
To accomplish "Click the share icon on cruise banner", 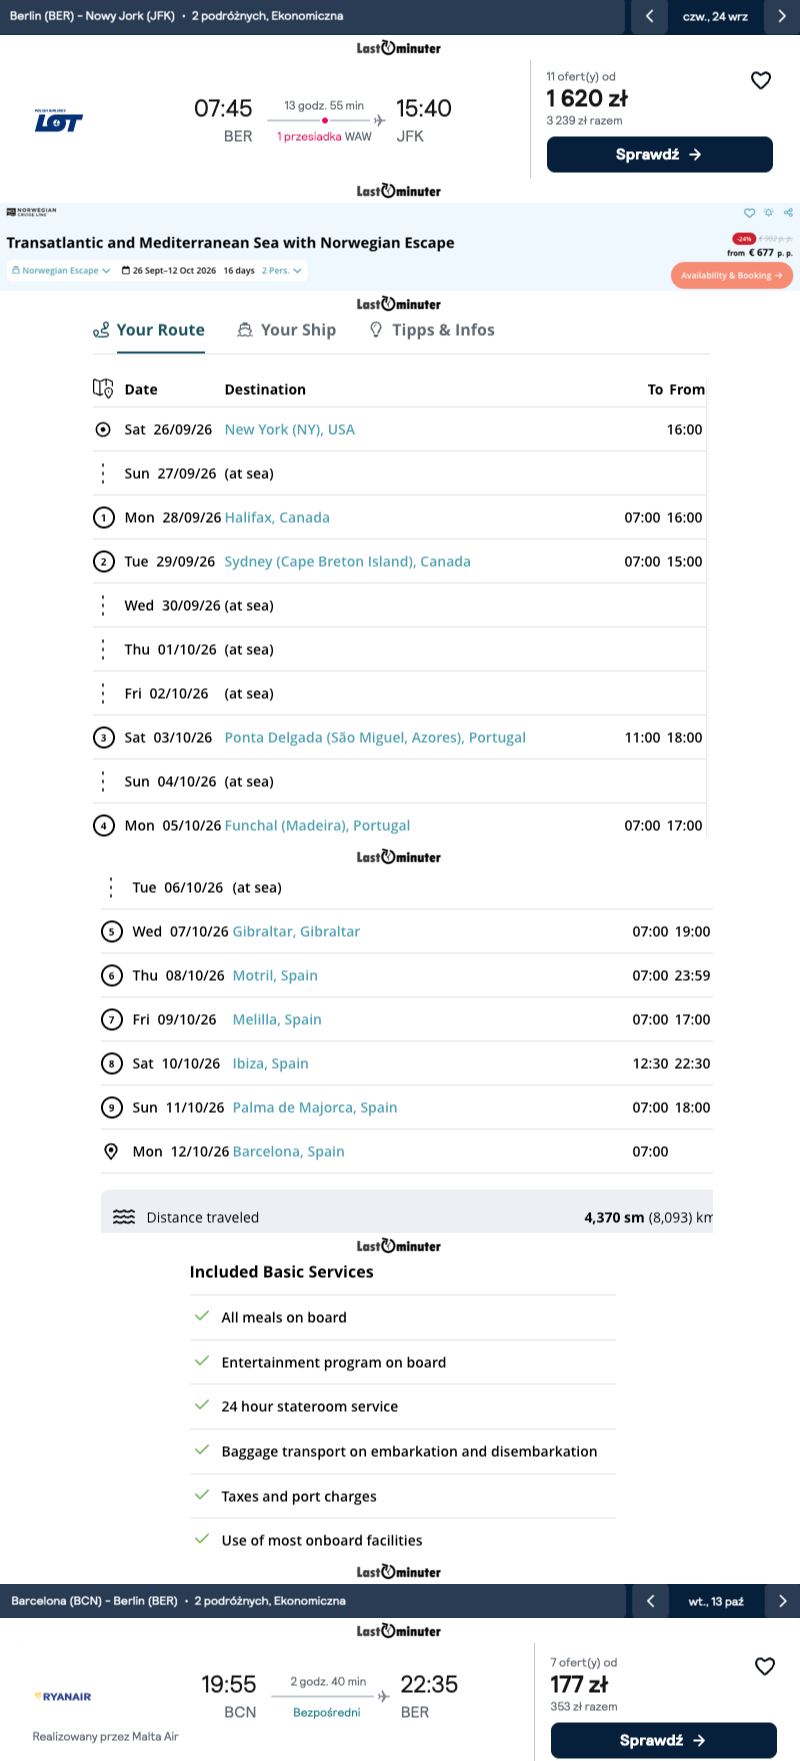I will pyautogui.click(x=789, y=213).
